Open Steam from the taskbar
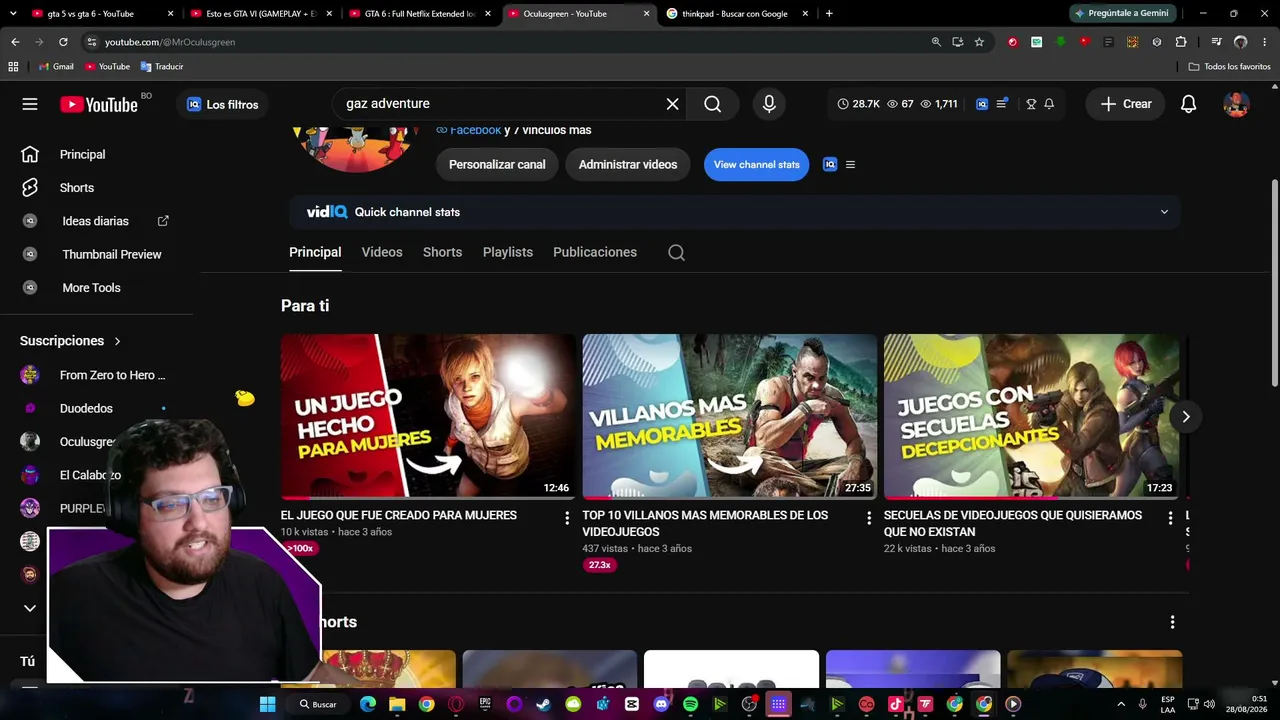 click(x=543, y=704)
